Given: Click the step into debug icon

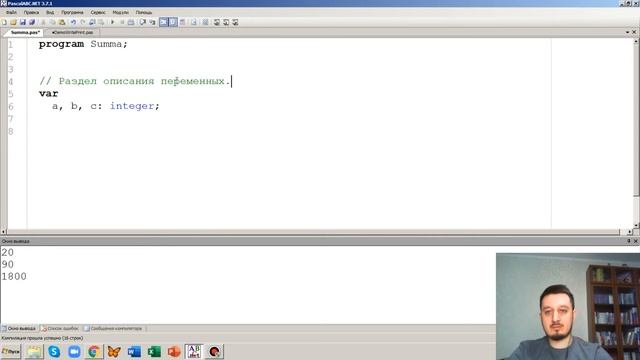Looking at the screenshot, I should (142, 22).
